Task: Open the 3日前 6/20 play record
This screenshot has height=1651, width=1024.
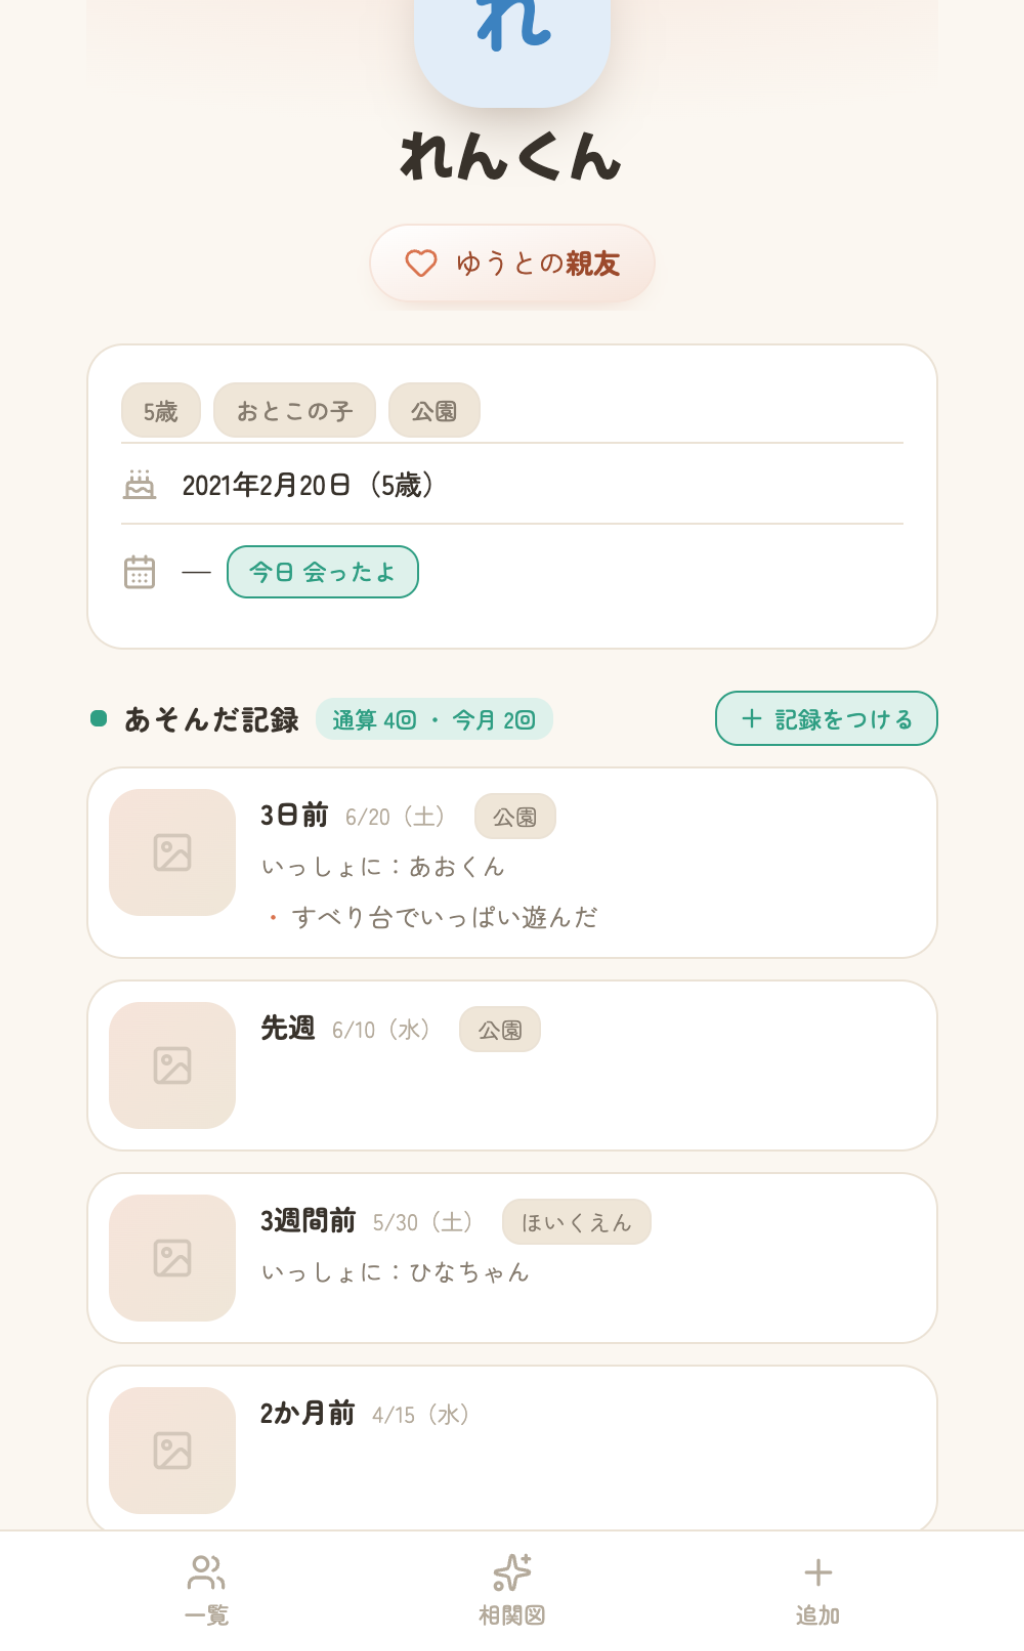Action: 512,863
